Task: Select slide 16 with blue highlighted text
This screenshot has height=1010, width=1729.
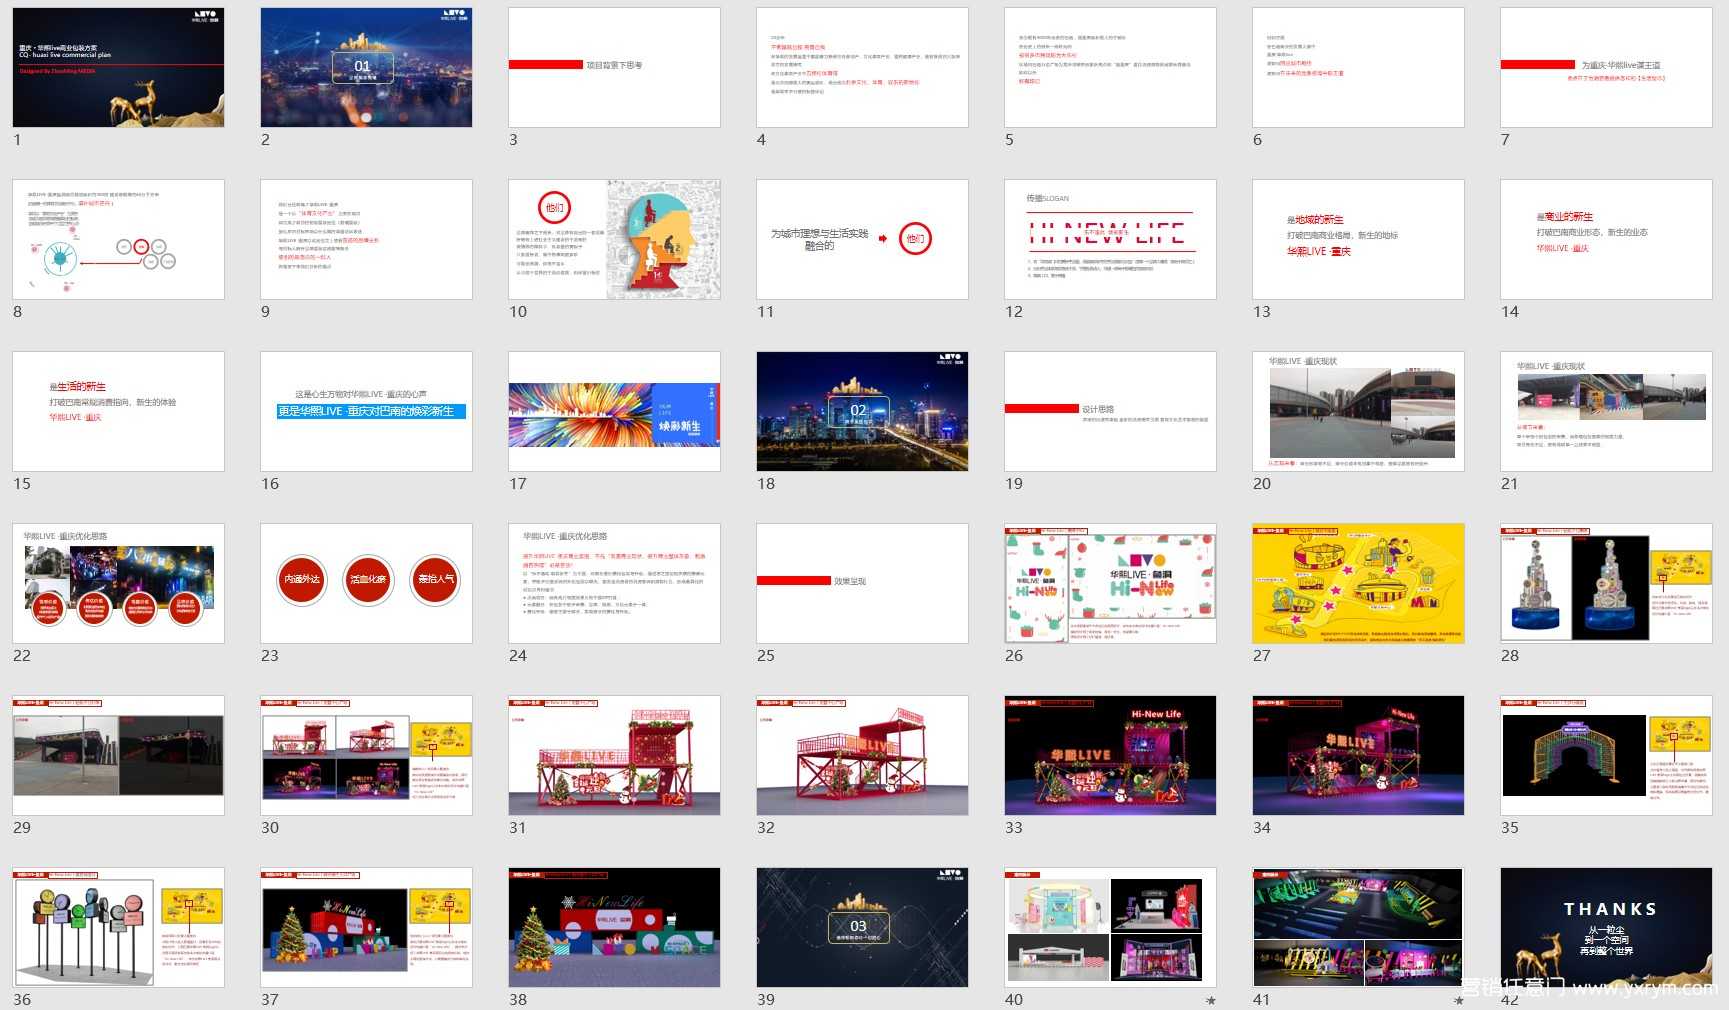Action: 366,411
